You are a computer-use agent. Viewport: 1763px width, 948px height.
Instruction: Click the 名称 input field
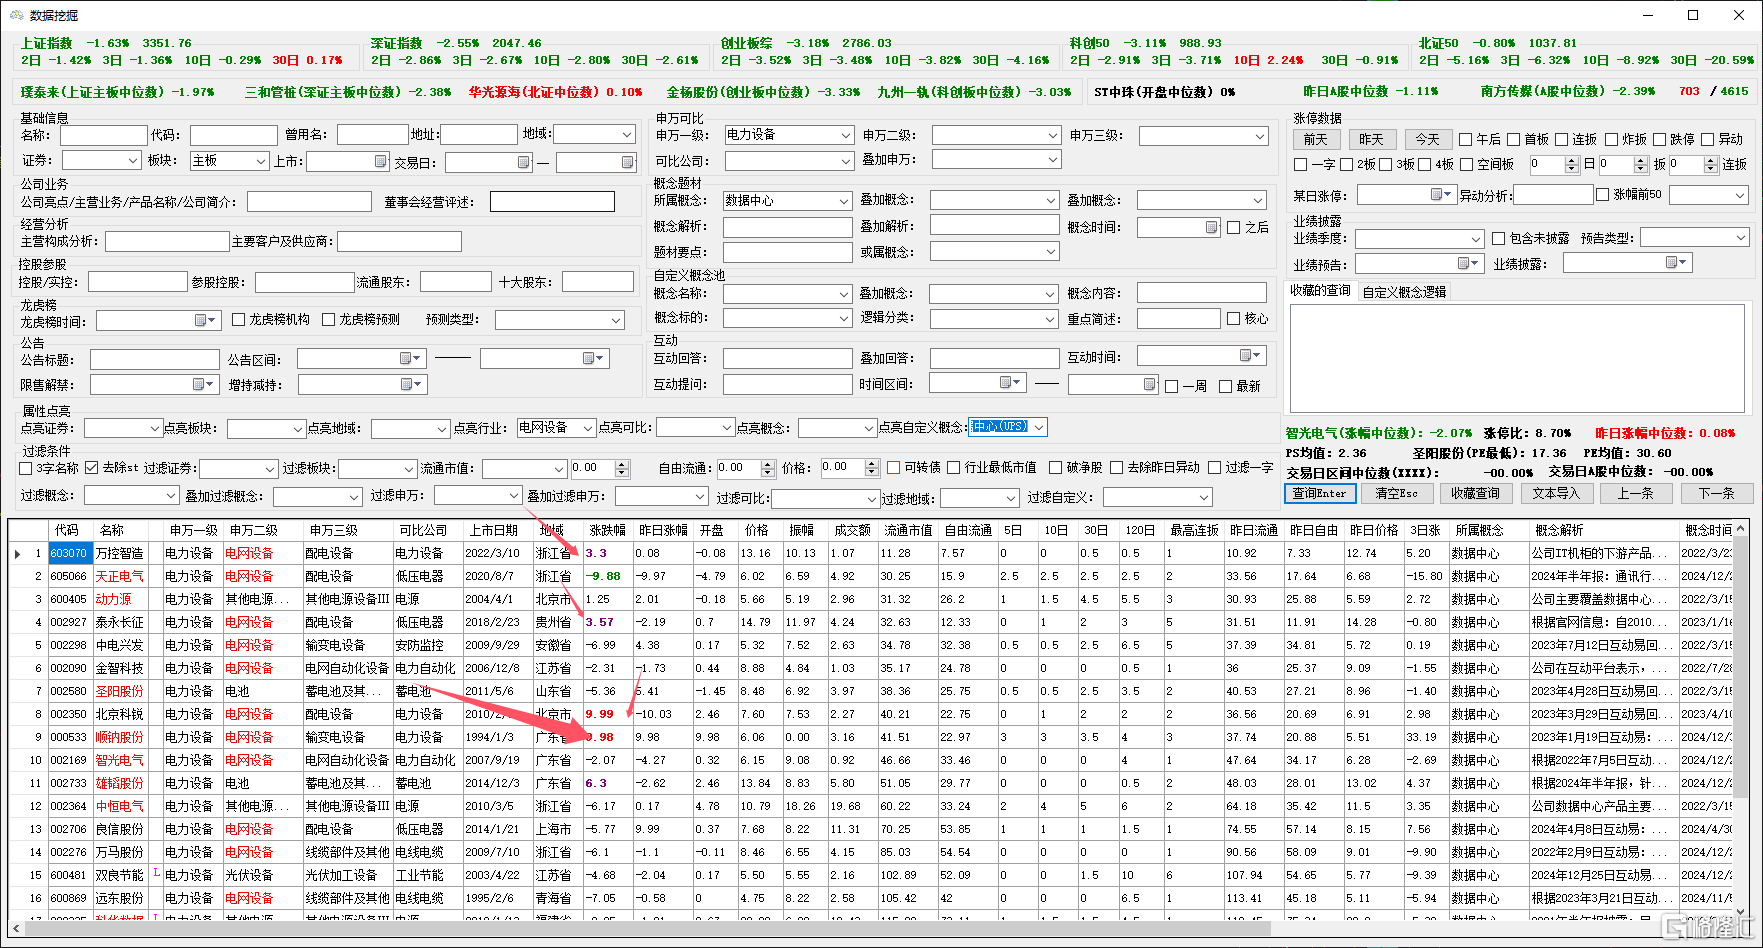104,135
